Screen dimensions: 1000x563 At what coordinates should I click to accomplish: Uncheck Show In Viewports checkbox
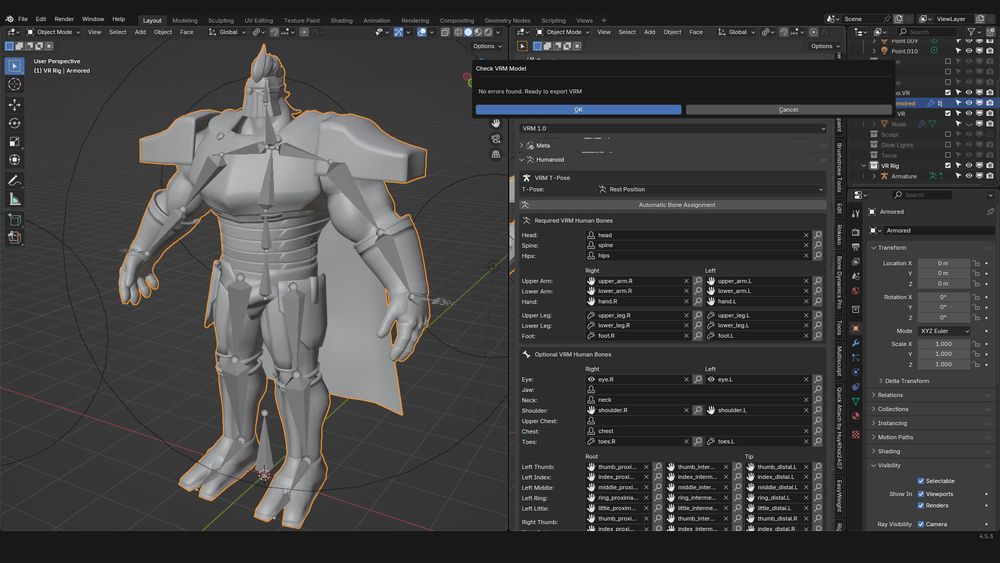(921, 494)
